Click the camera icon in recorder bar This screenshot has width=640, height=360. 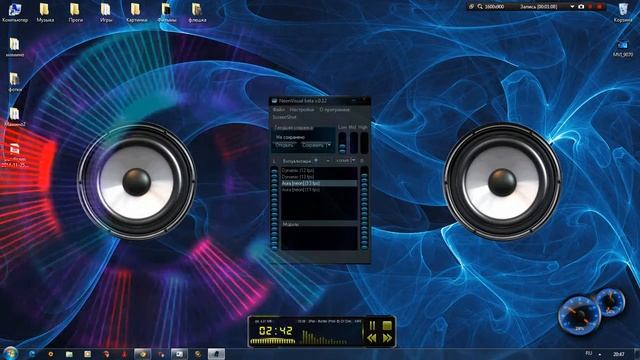[x=581, y=7]
